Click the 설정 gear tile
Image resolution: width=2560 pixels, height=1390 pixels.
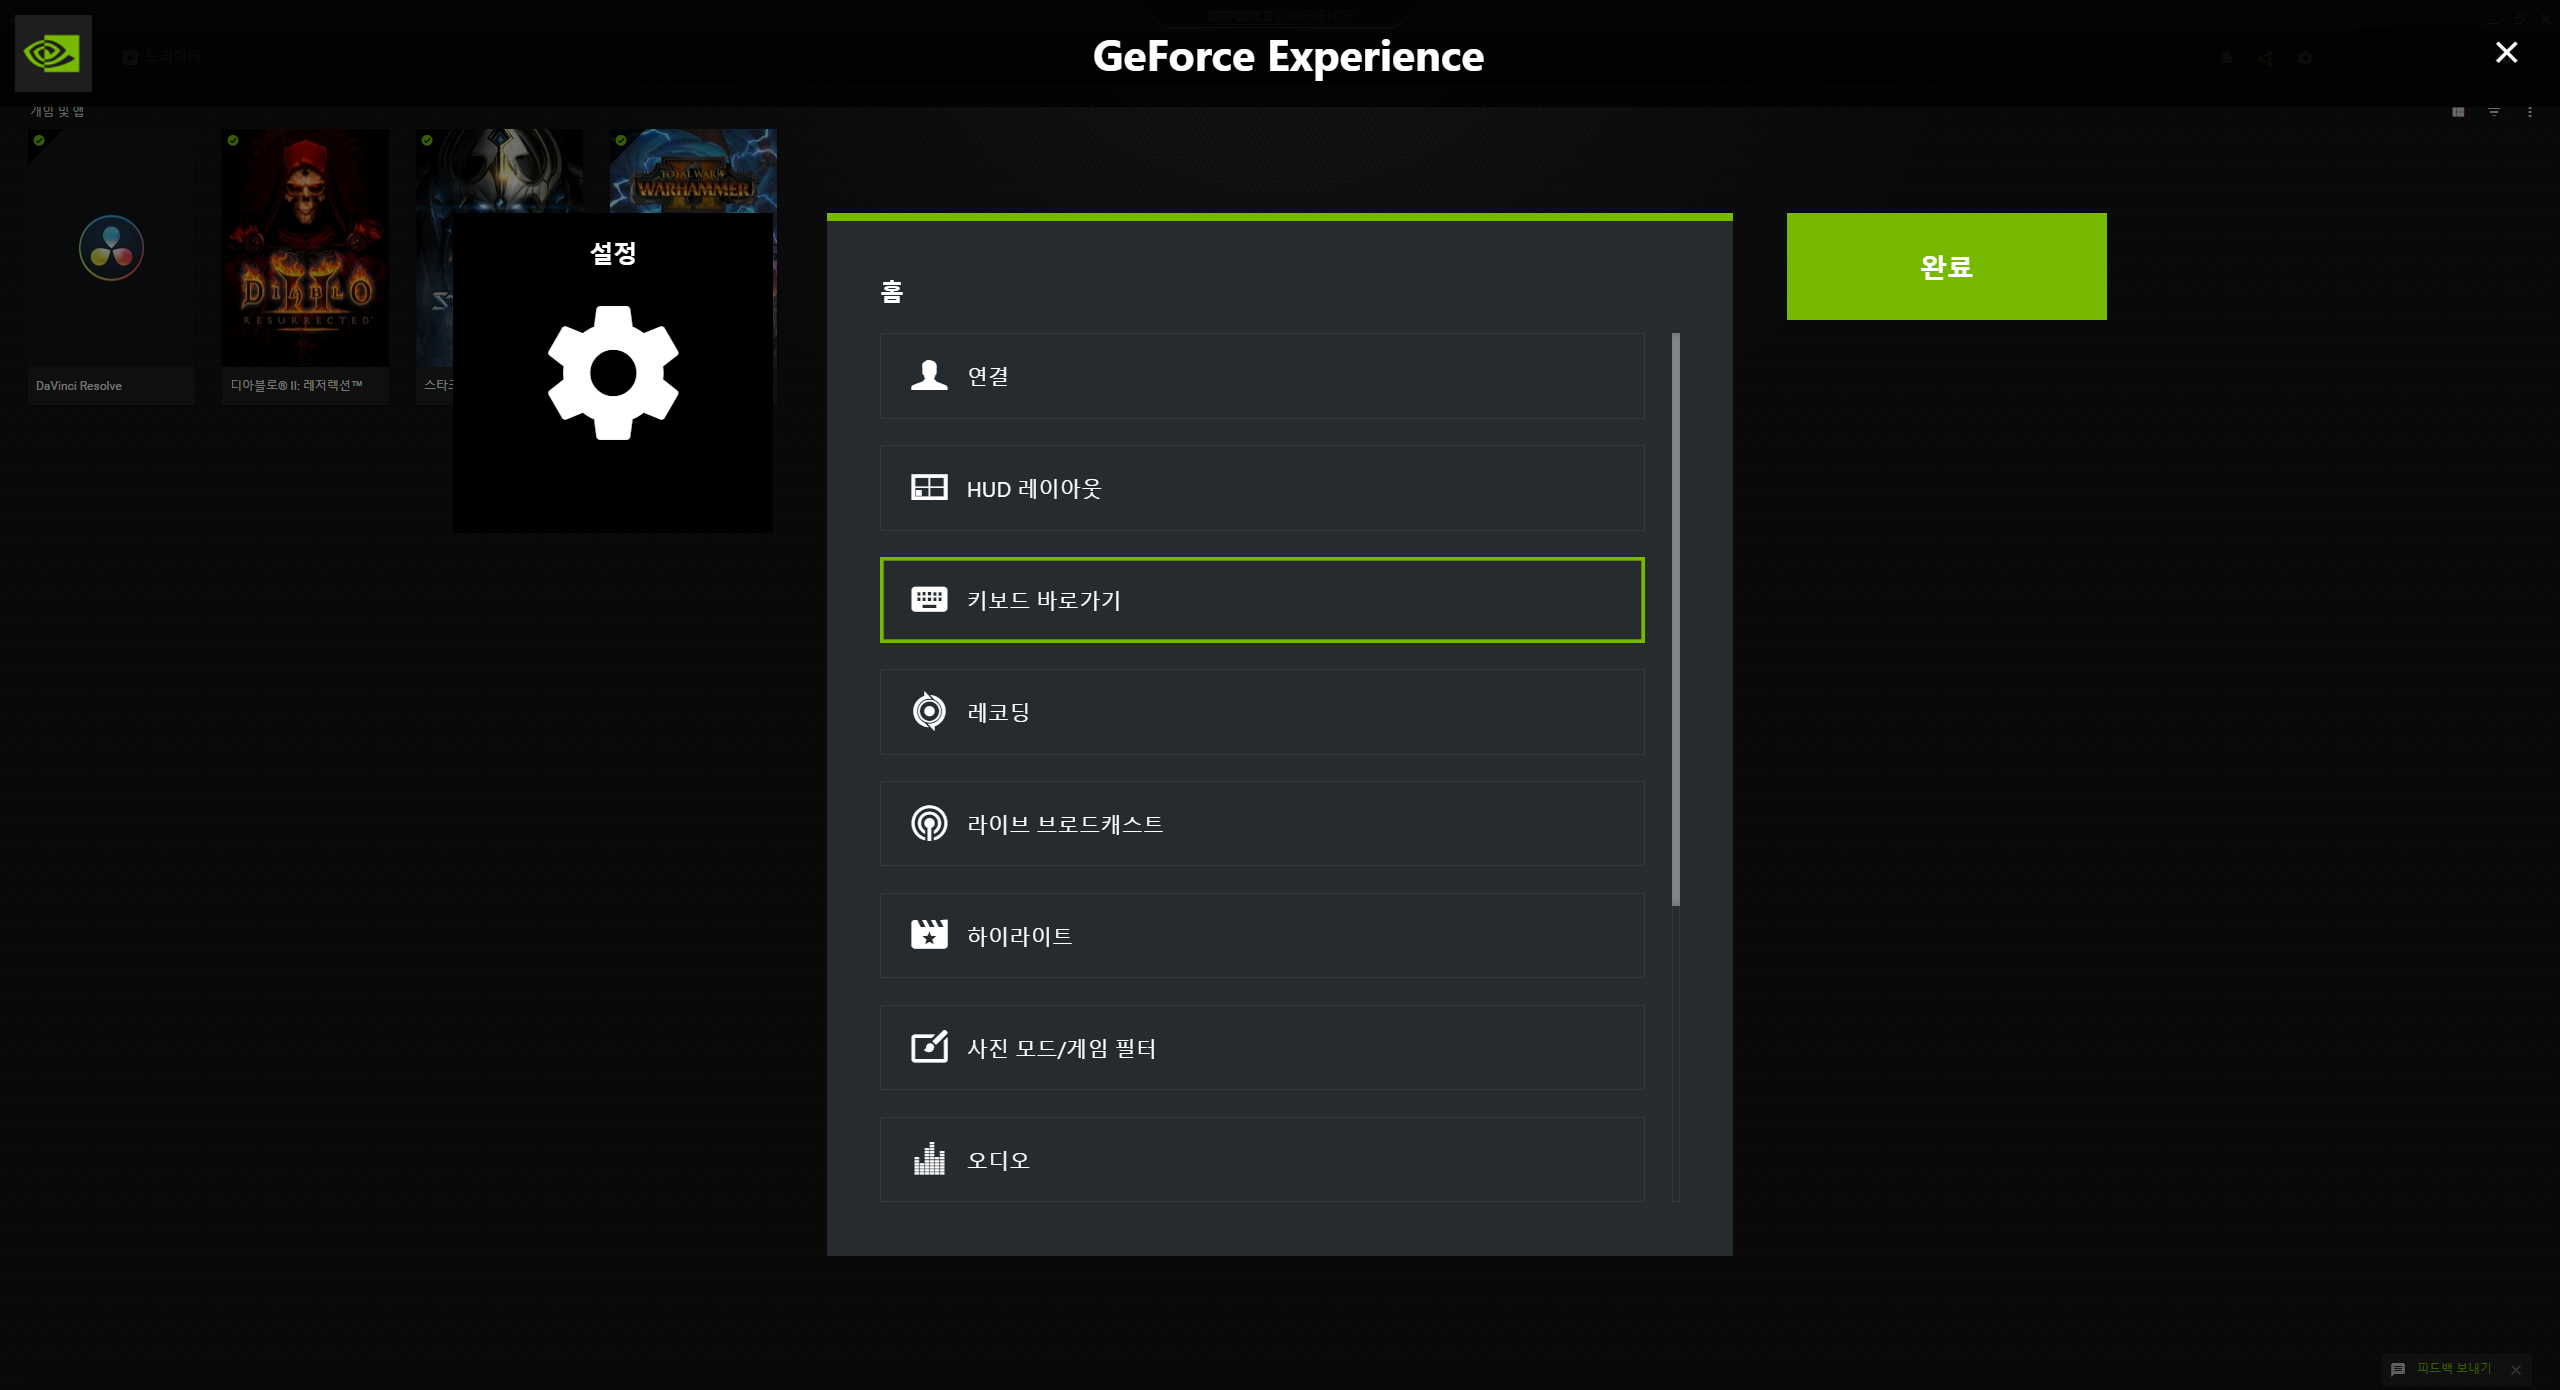tap(613, 372)
